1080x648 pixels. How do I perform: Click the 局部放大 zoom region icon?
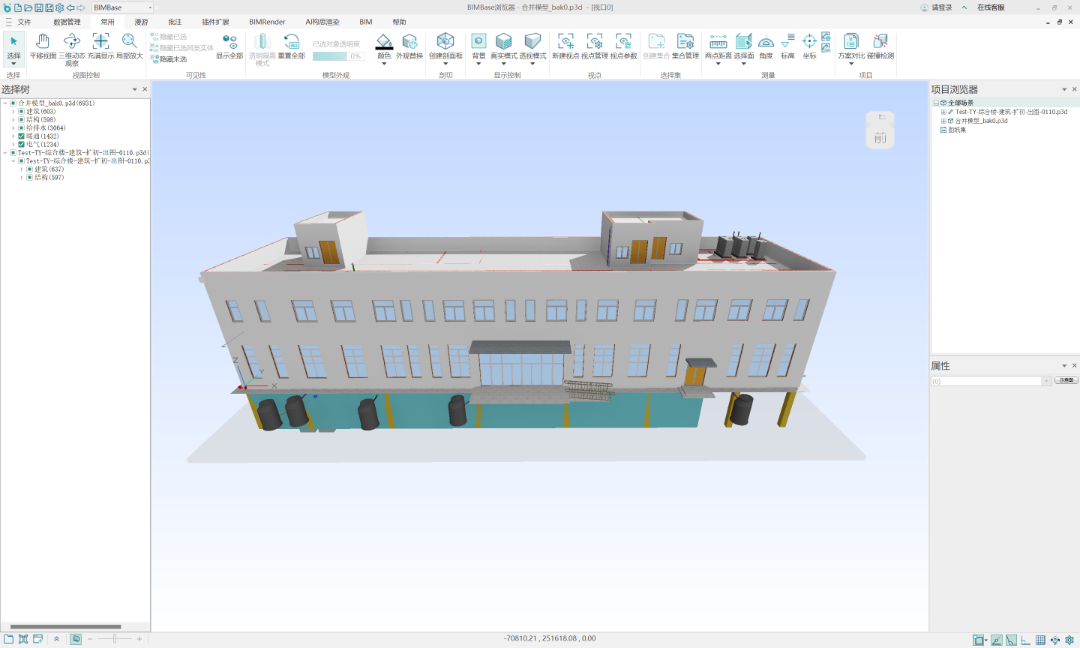129,46
